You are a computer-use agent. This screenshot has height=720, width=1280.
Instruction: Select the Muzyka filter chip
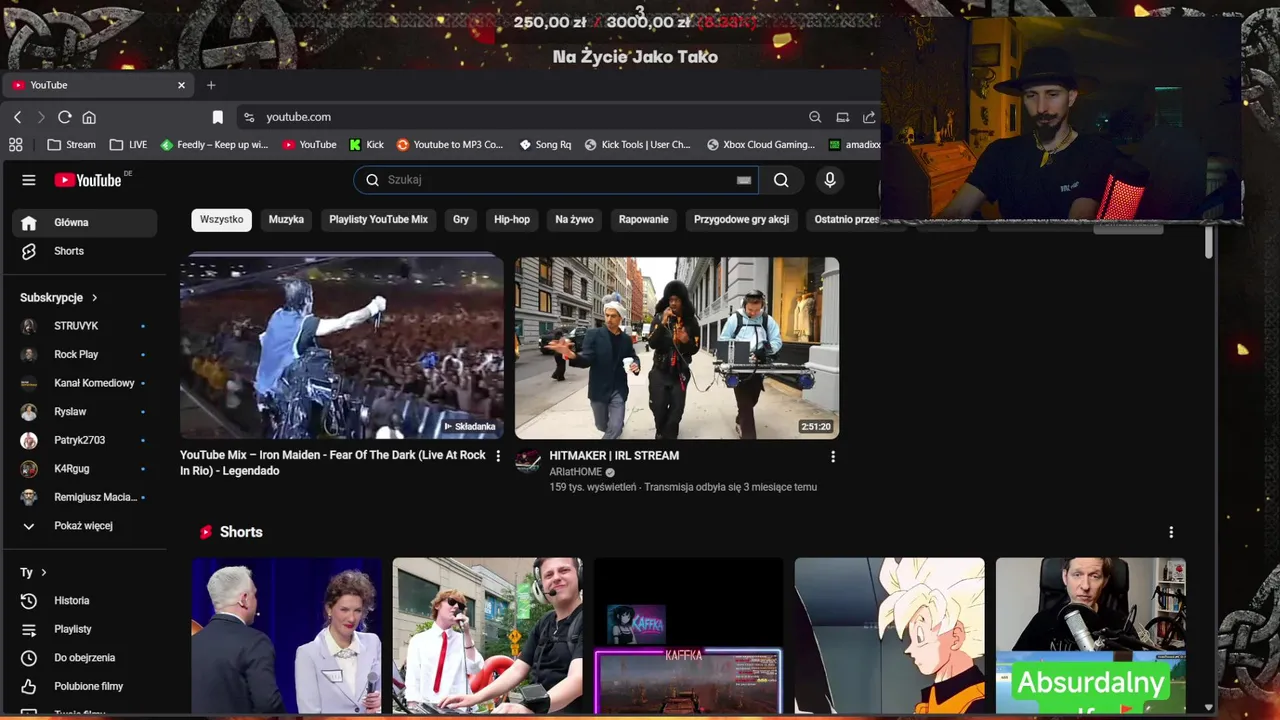tap(286, 219)
